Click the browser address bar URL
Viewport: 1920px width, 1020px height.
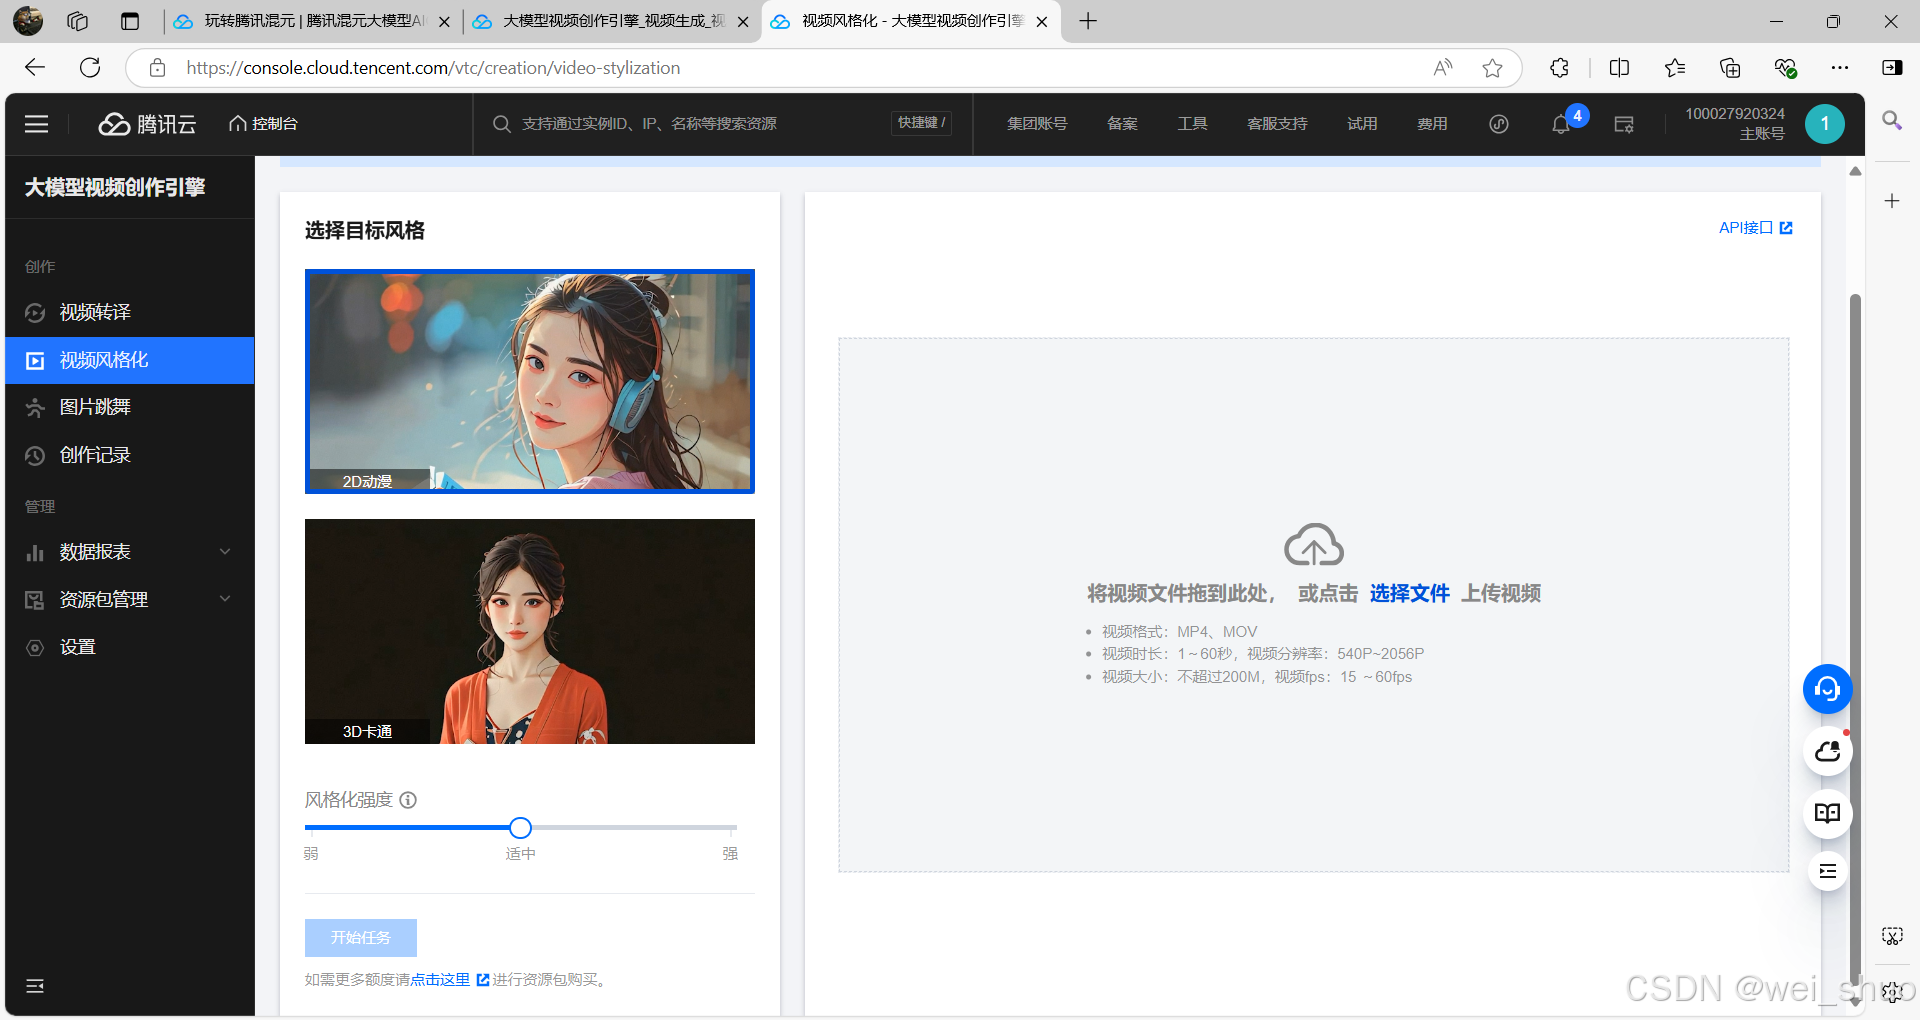click(433, 68)
